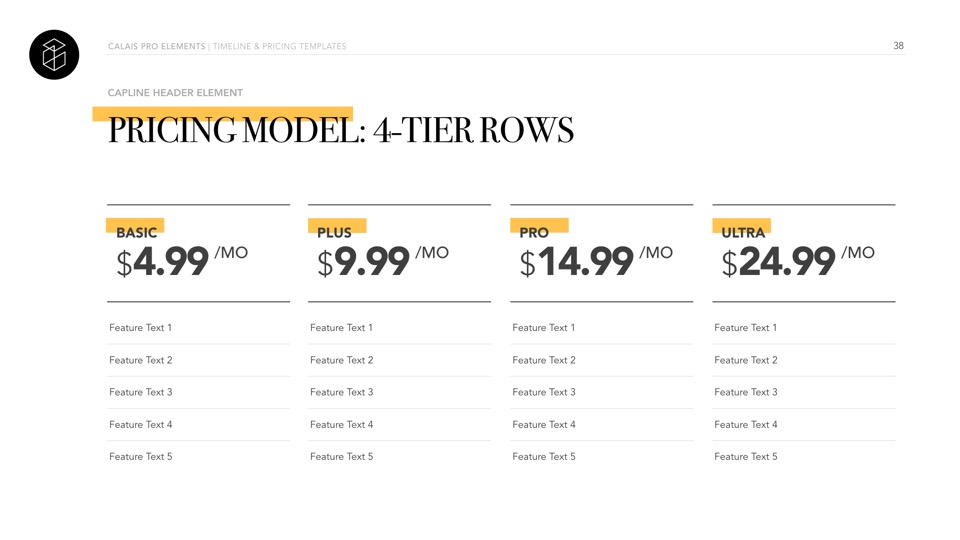This screenshot has width=960, height=540.
Task: Click the "CAPLINE HEADER ELEMENT" caption
Action: 175,93
